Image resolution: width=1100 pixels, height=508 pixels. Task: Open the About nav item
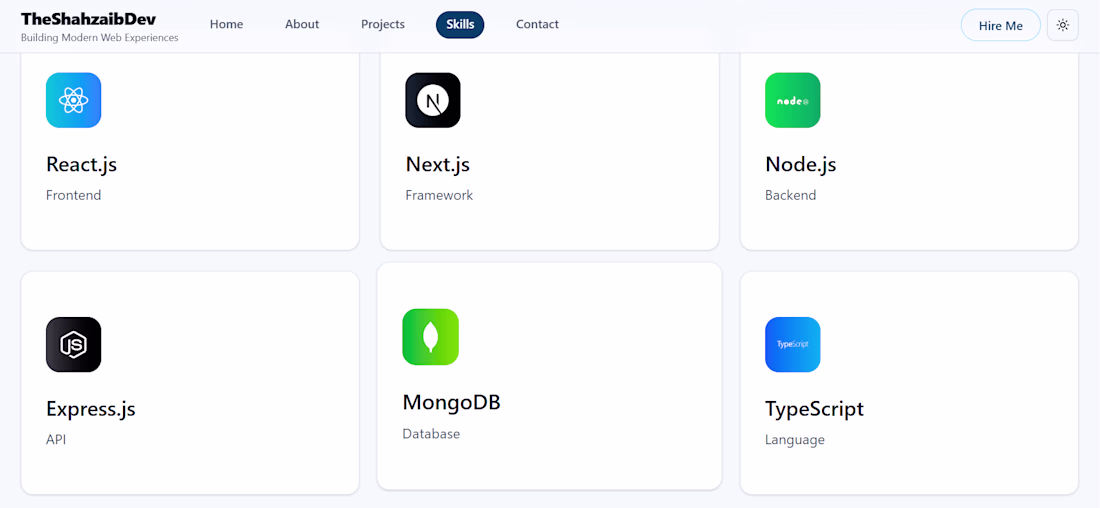302,25
